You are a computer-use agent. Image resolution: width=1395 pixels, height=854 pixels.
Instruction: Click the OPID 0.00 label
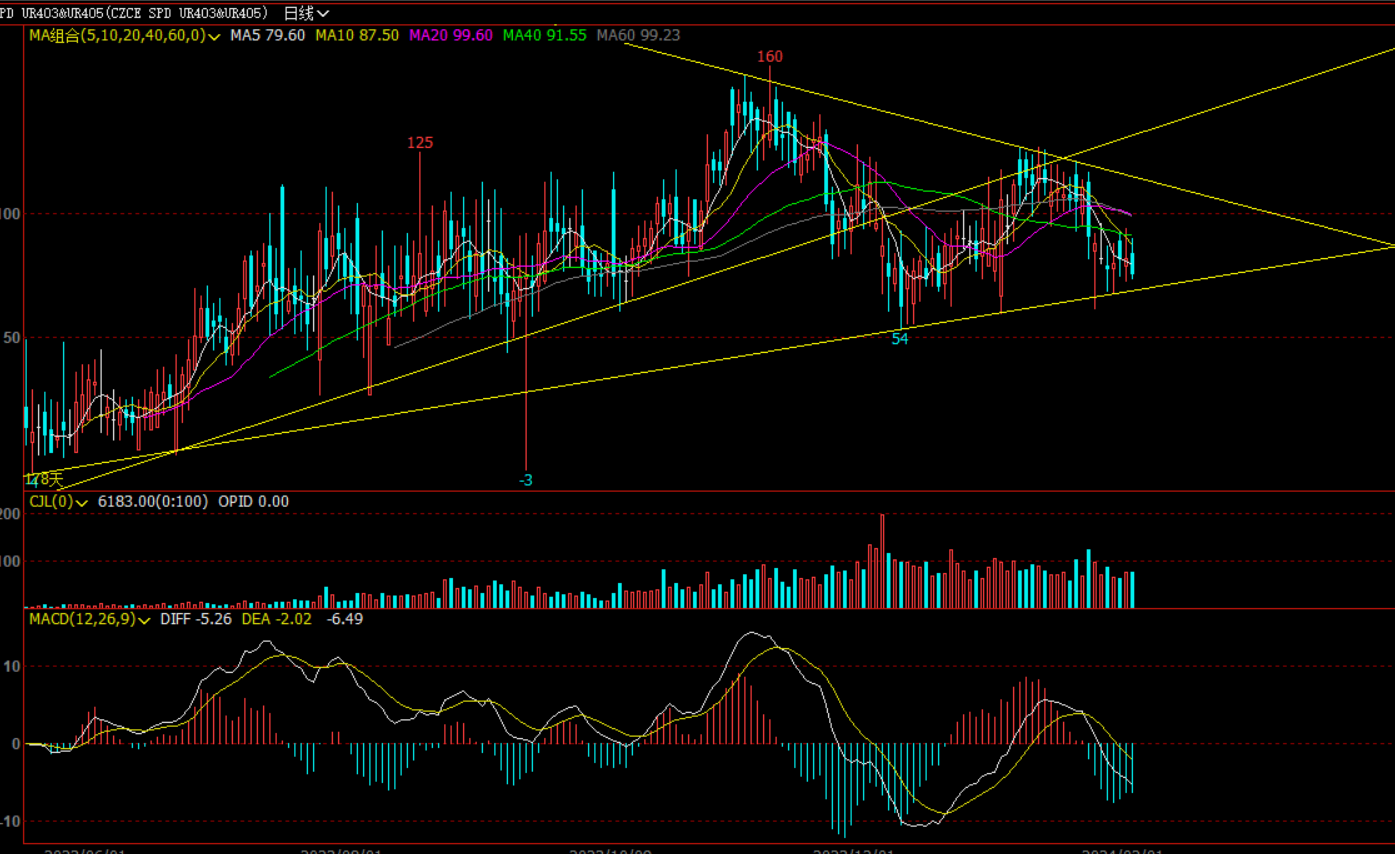click(253, 501)
